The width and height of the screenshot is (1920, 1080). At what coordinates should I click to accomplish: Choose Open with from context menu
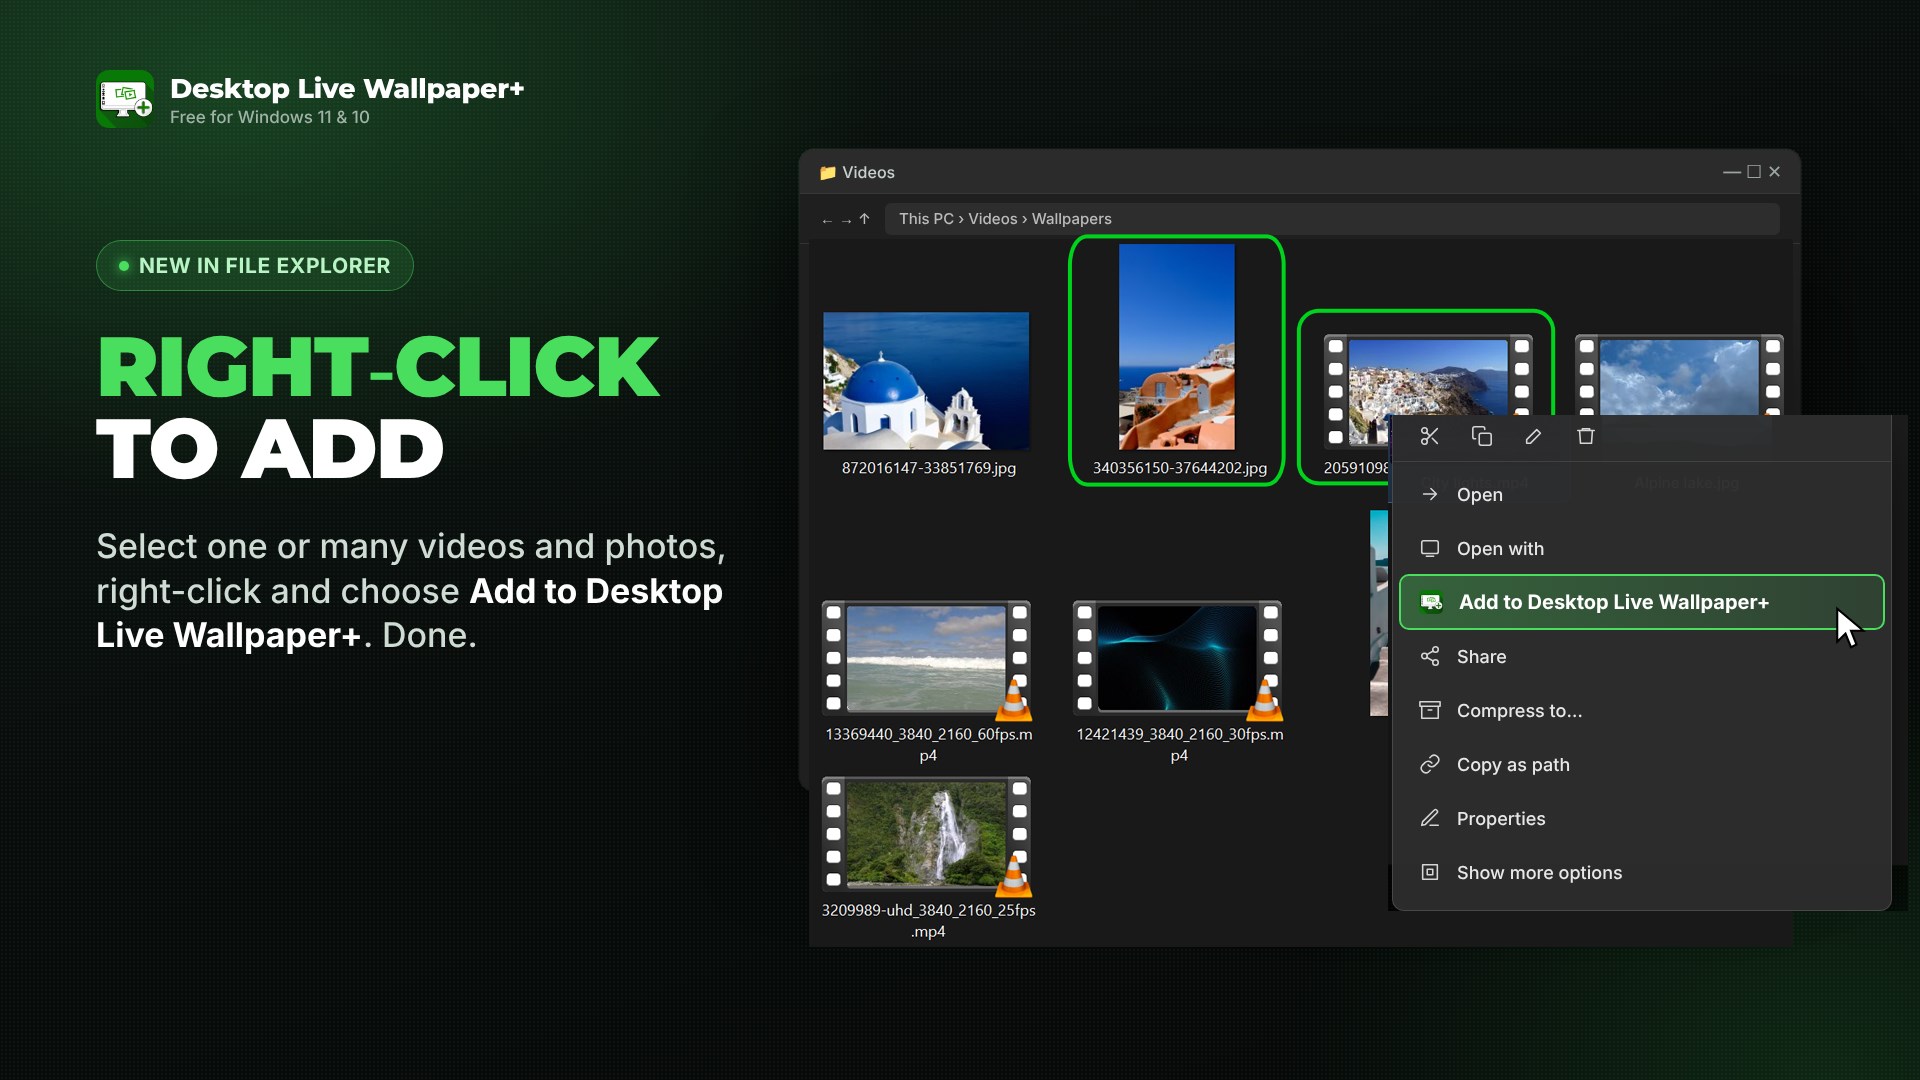click(1641, 548)
